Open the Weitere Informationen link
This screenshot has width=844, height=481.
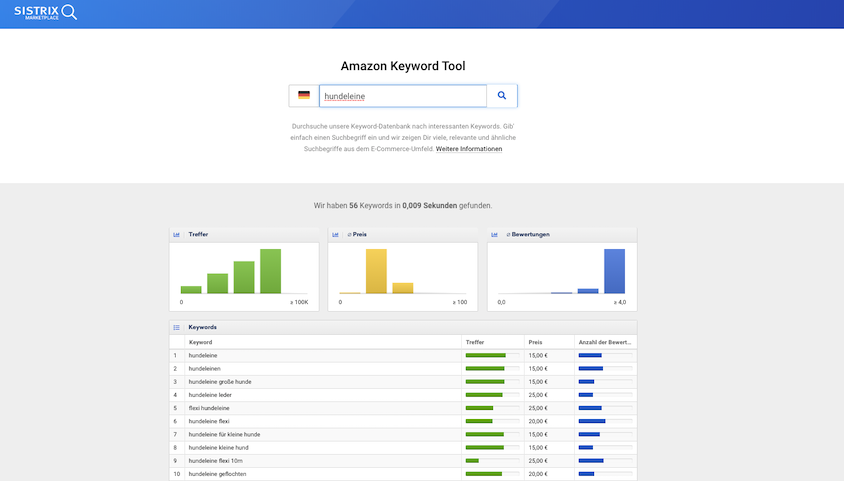tap(469, 149)
